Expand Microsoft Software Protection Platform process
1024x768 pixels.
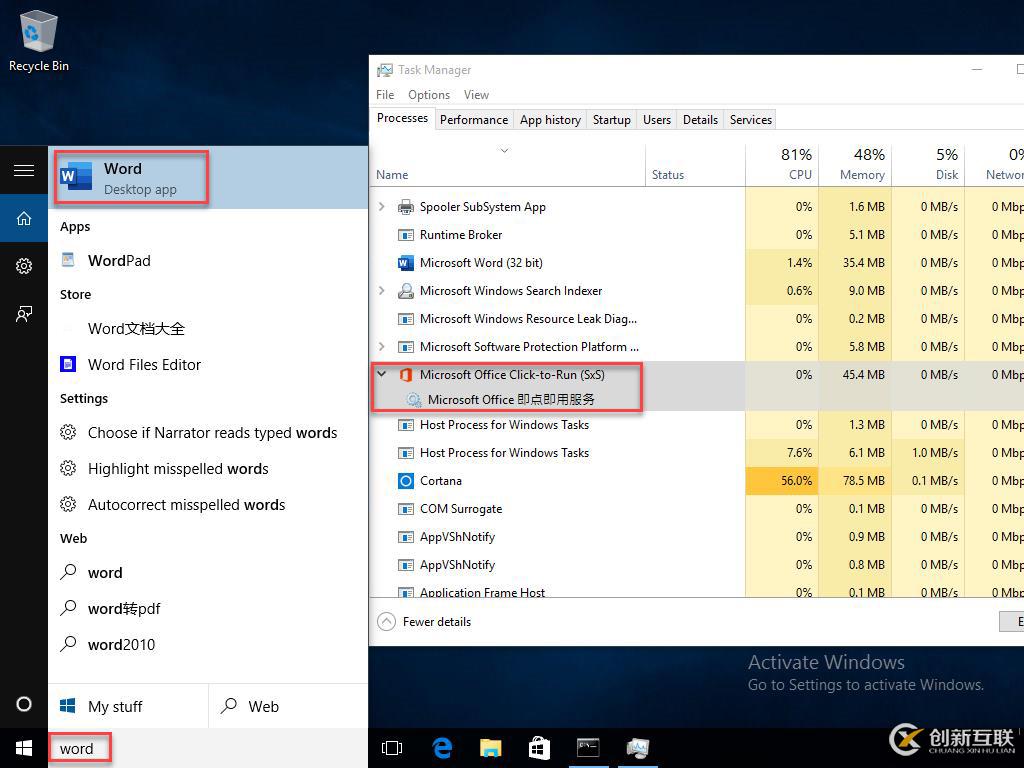(382, 347)
